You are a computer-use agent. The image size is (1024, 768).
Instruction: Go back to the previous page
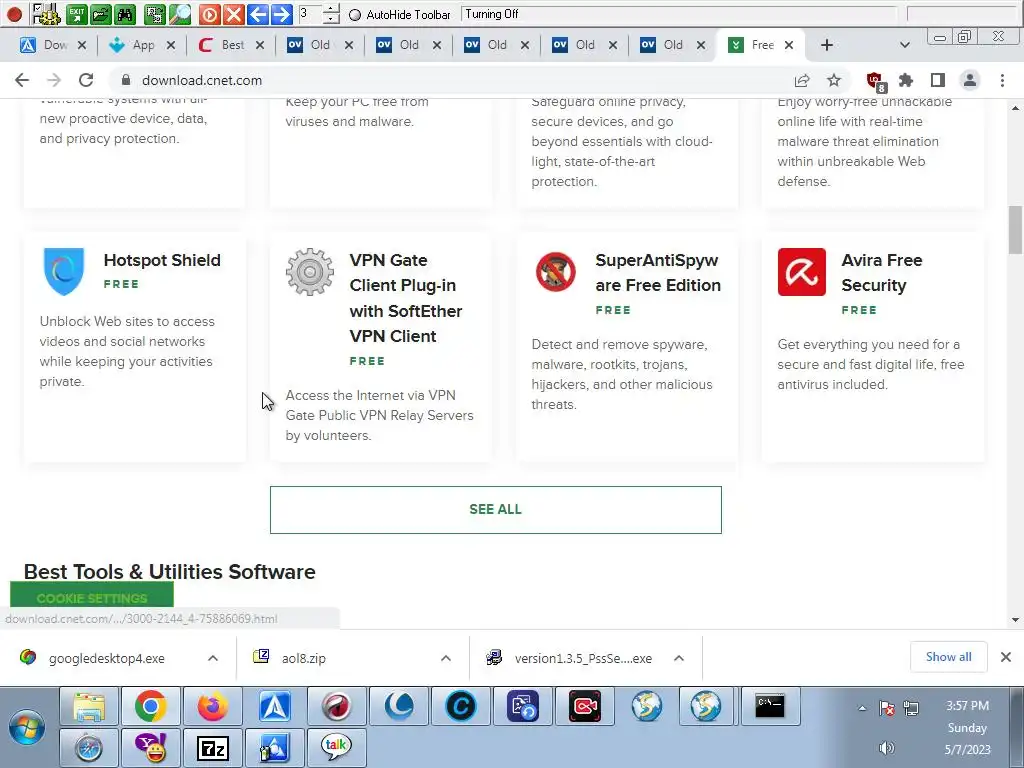[22, 80]
